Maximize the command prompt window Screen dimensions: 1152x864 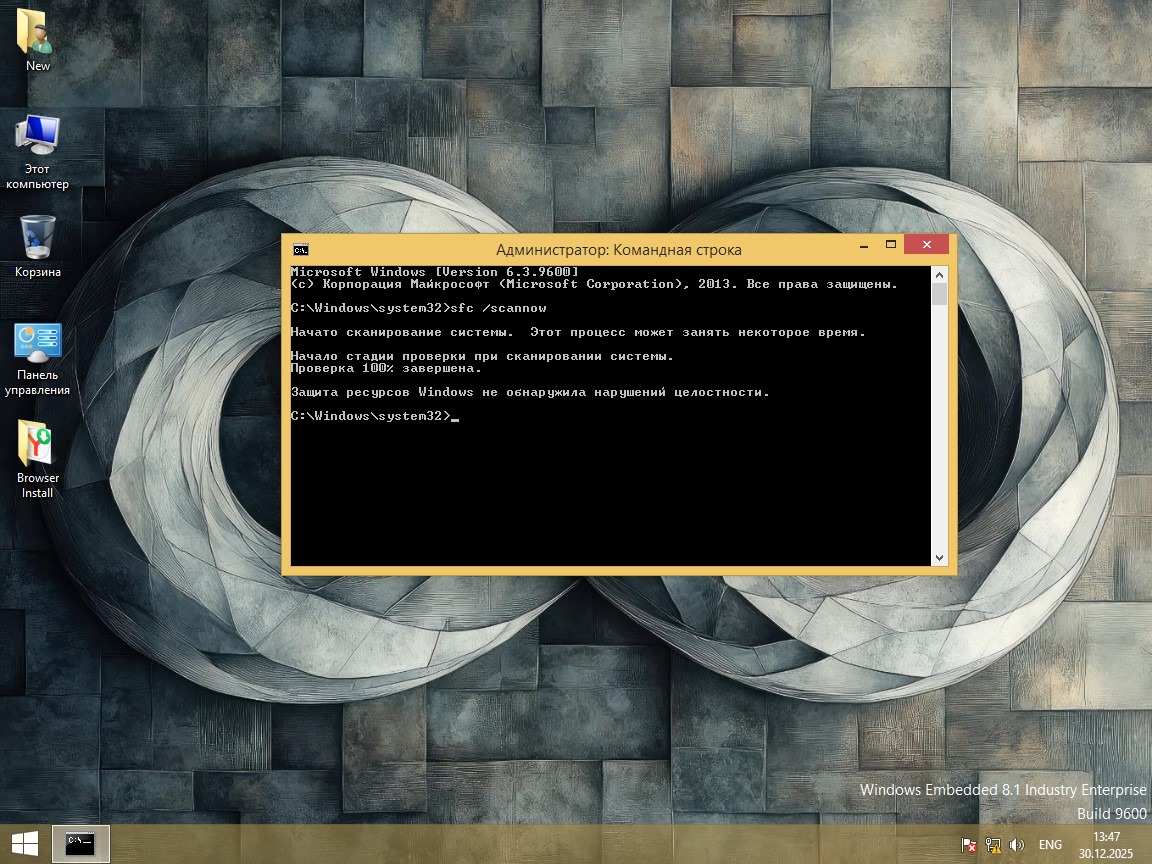890,245
